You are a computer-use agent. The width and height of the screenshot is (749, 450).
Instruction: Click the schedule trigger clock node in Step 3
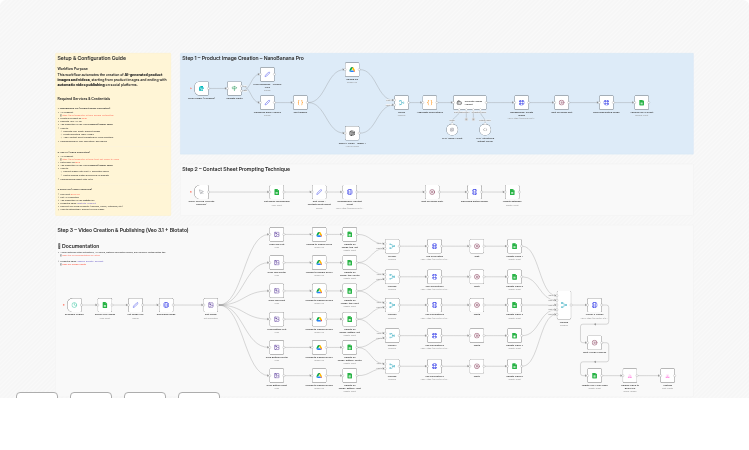pos(74,304)
